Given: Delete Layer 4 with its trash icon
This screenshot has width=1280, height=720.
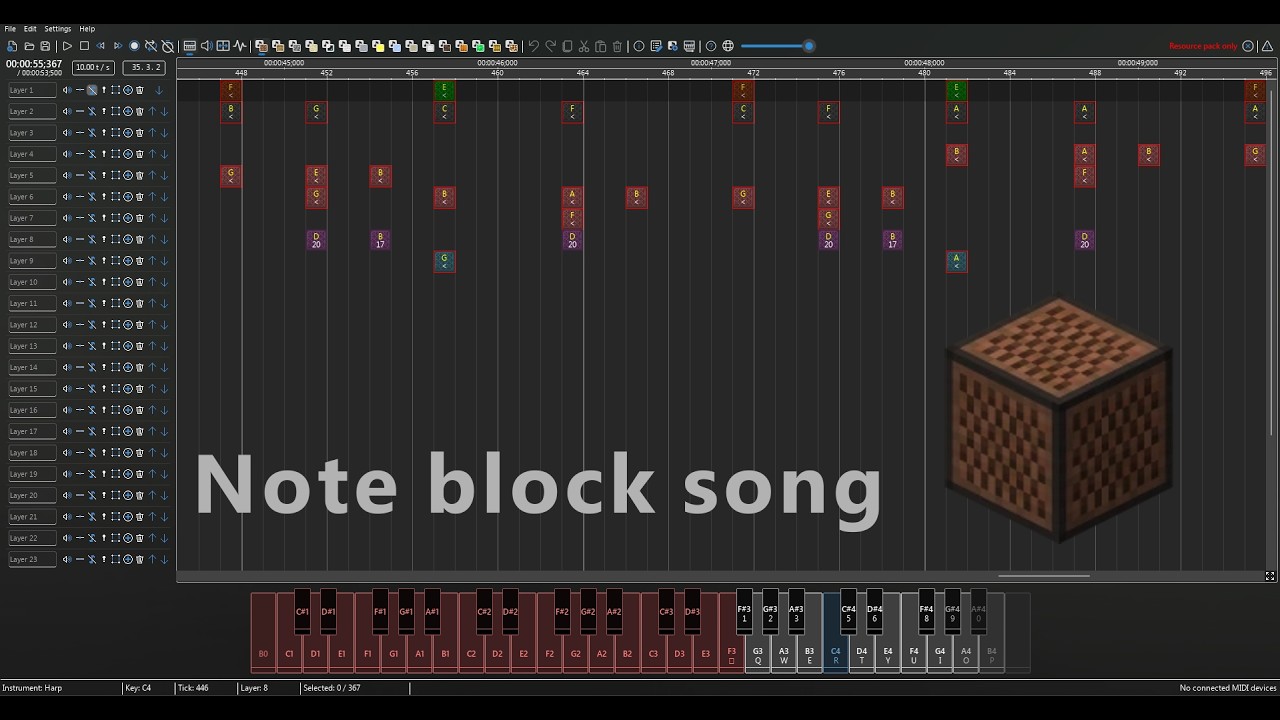Looking at the screenshot, I should 140,154.
